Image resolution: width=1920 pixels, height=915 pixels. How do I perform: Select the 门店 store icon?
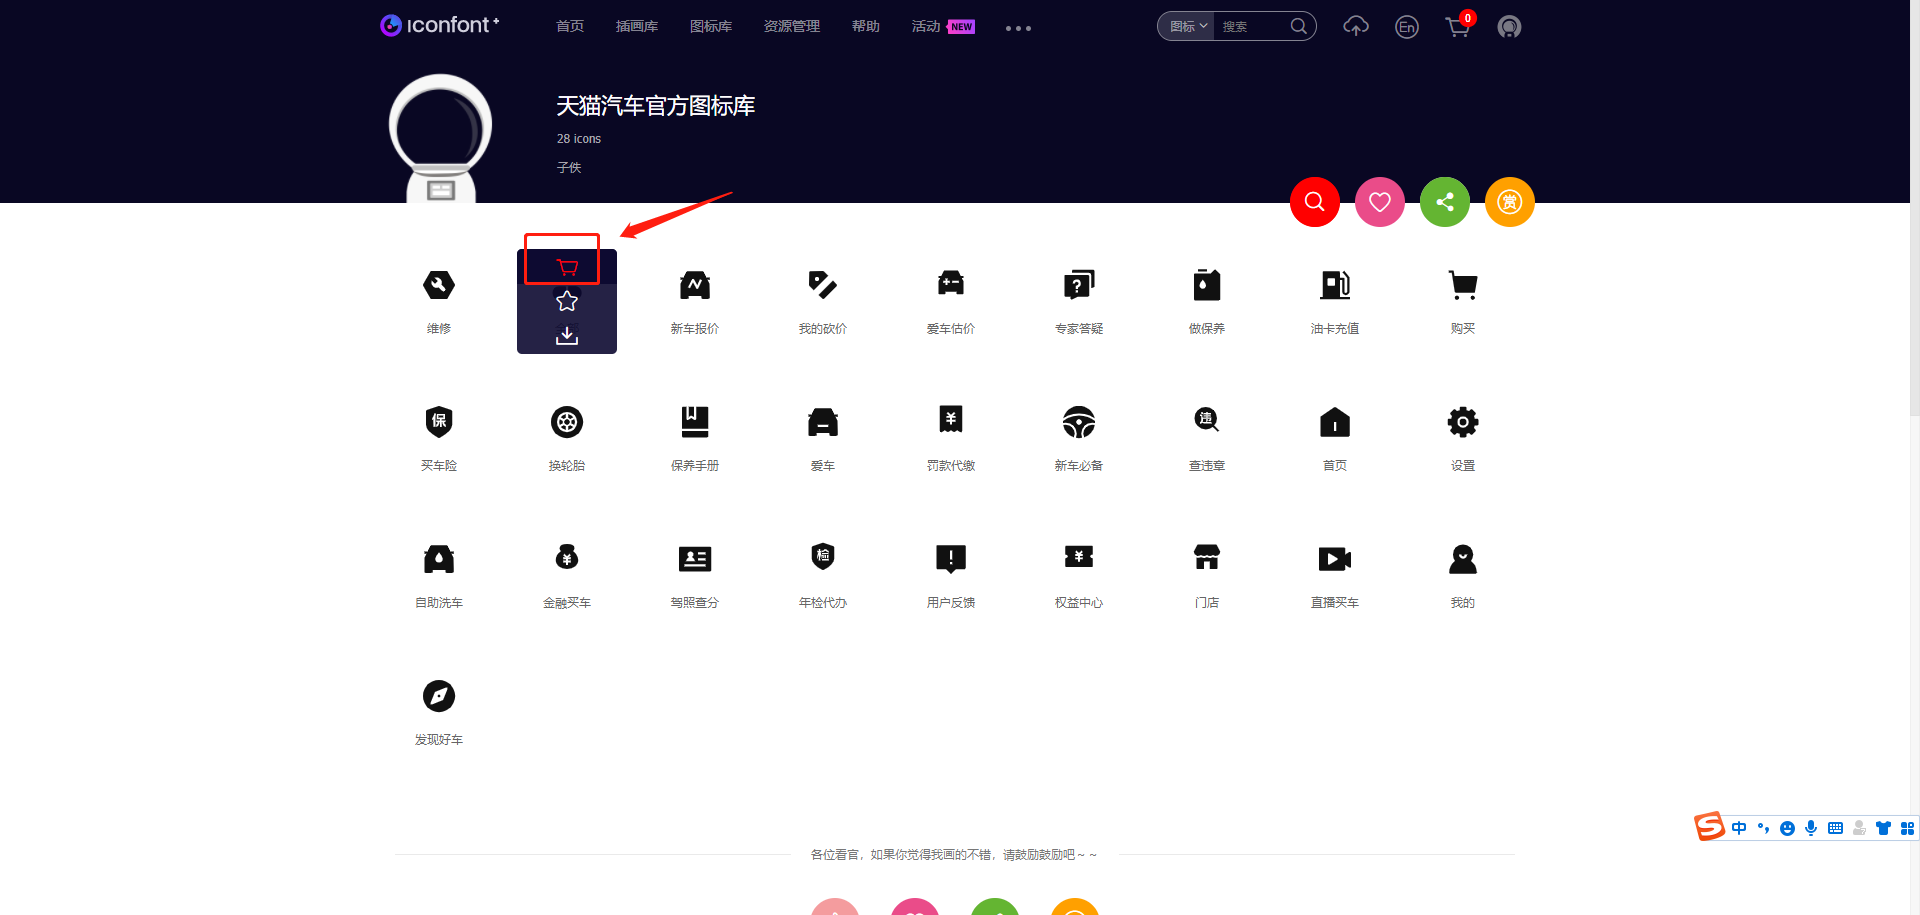[x=1207, y=559]
